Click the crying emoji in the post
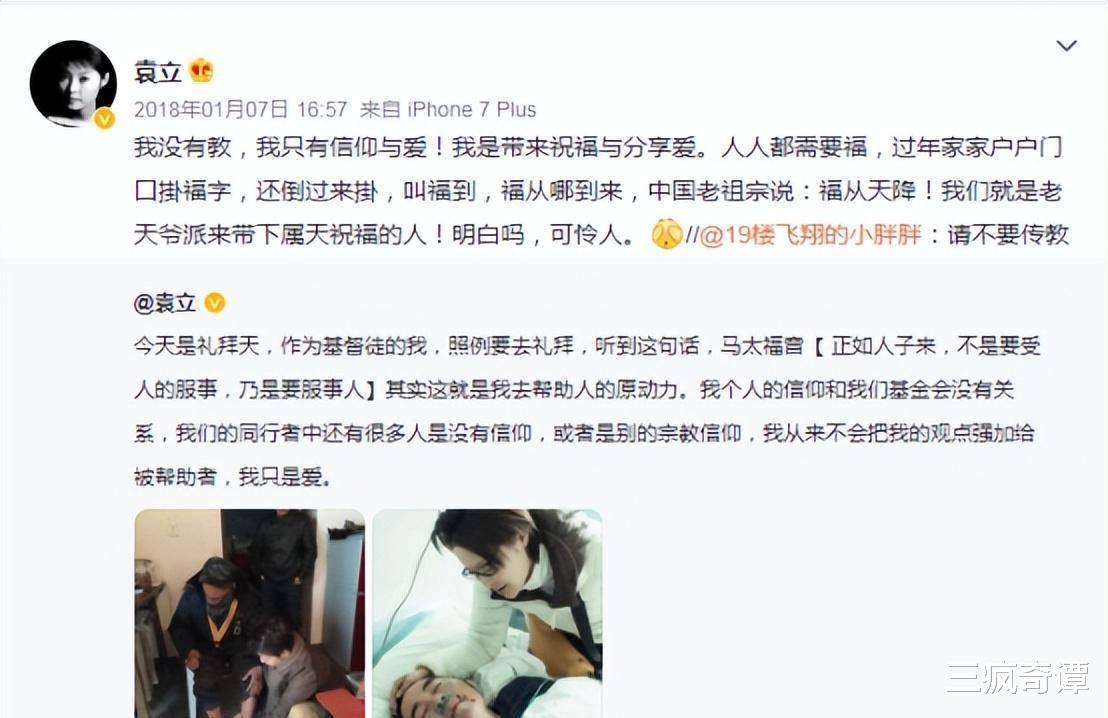1108x718 pixels. point(666,234)
